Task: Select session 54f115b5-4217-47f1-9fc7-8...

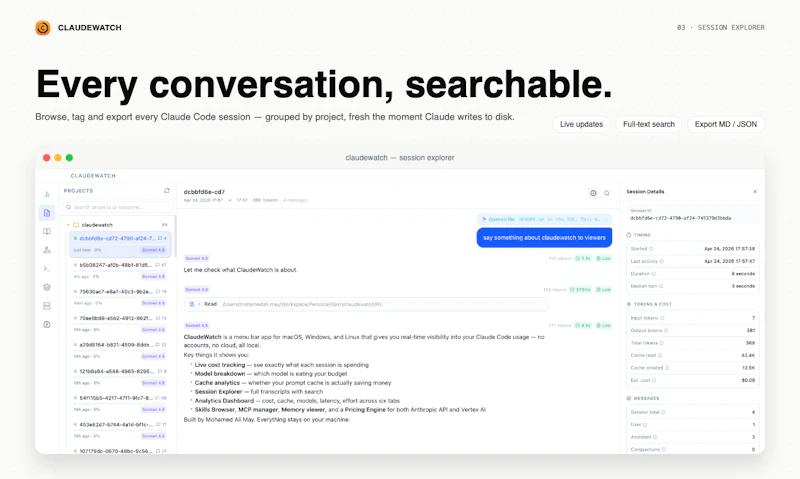Action: point(120,403)
